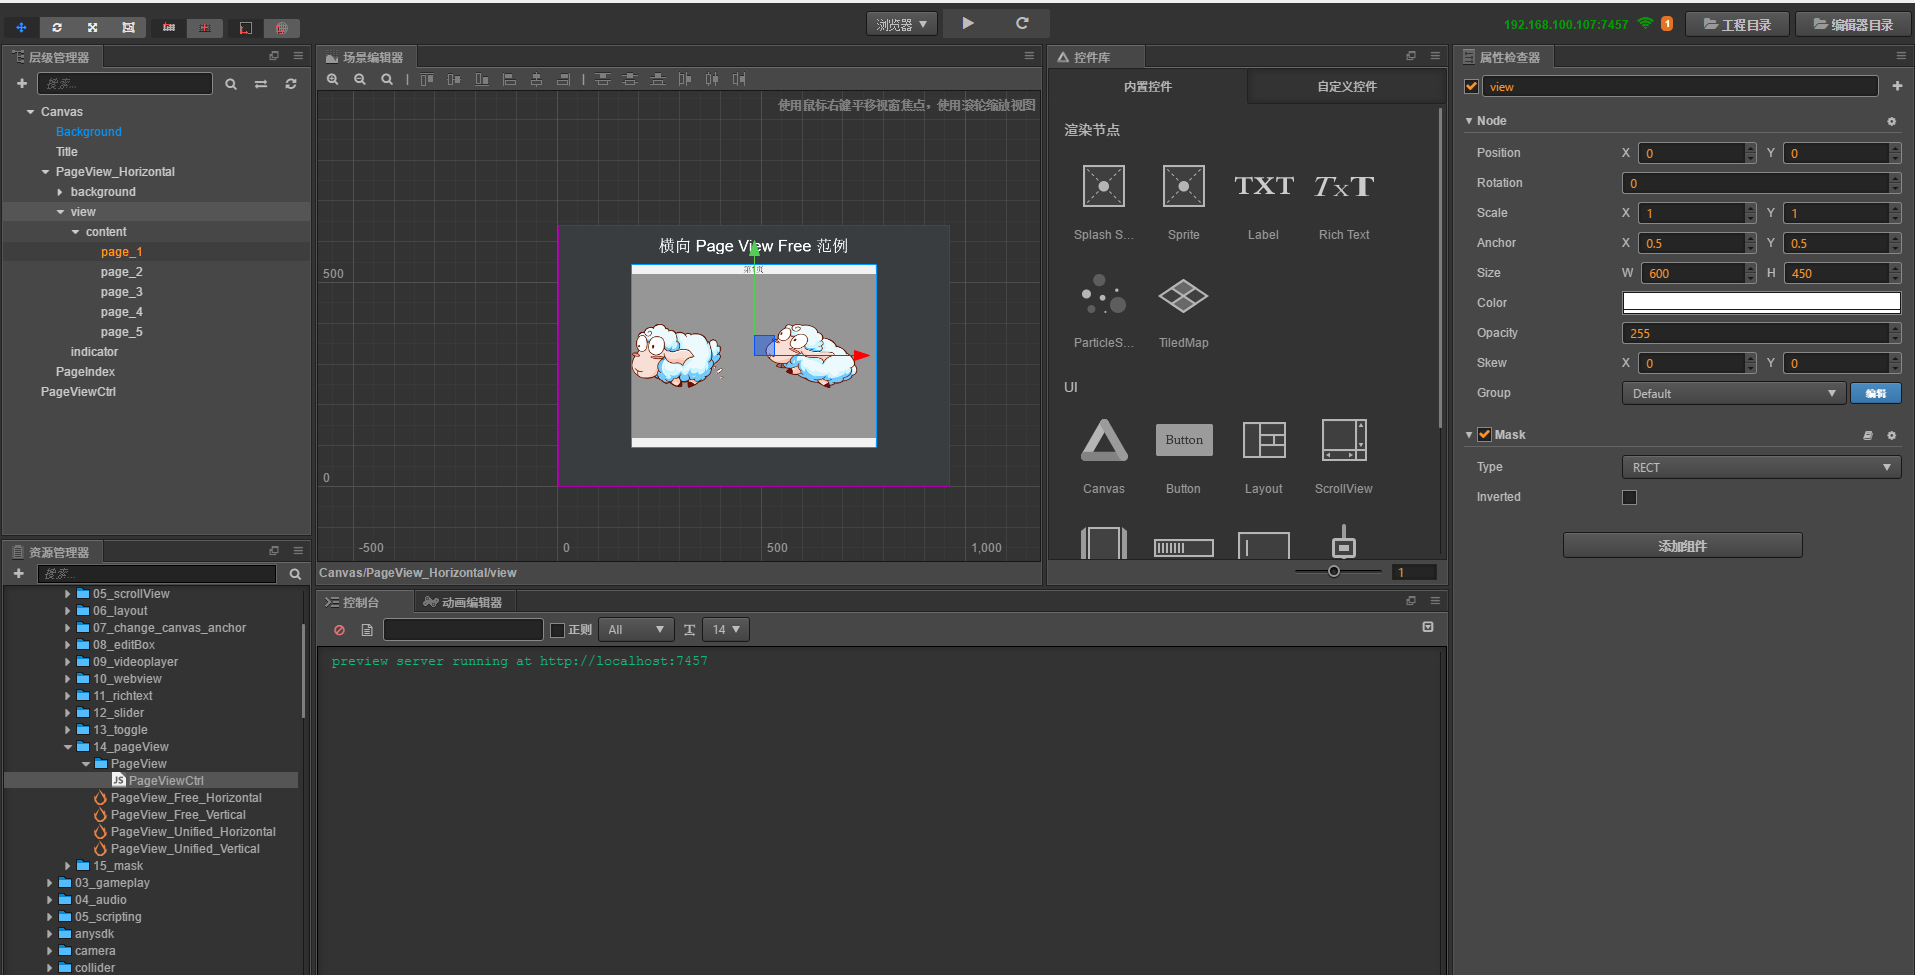Click the zoom in icon in scene editor
Viewport: 1915px width, 975px height.
[x=333, y=79]
